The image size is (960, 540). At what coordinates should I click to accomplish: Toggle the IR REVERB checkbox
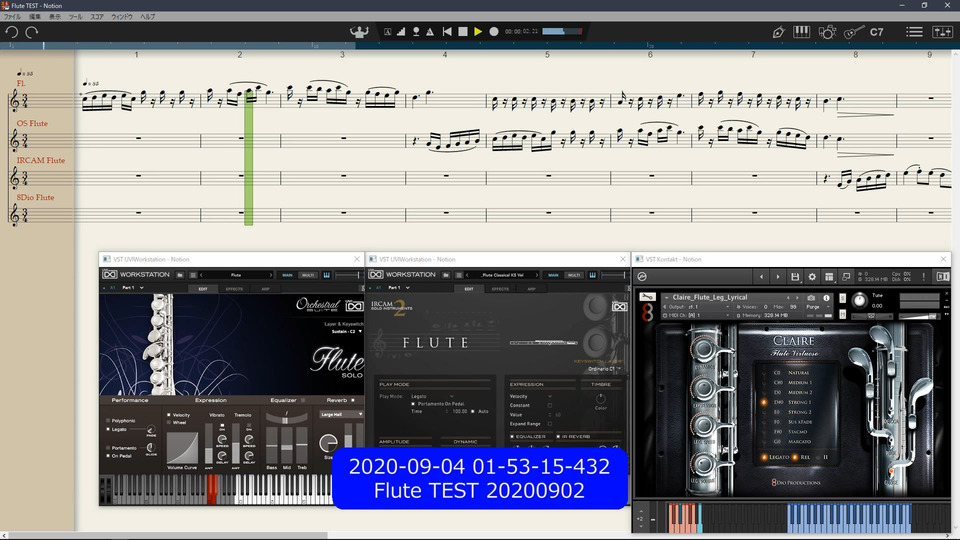click(x=558, y=437)
